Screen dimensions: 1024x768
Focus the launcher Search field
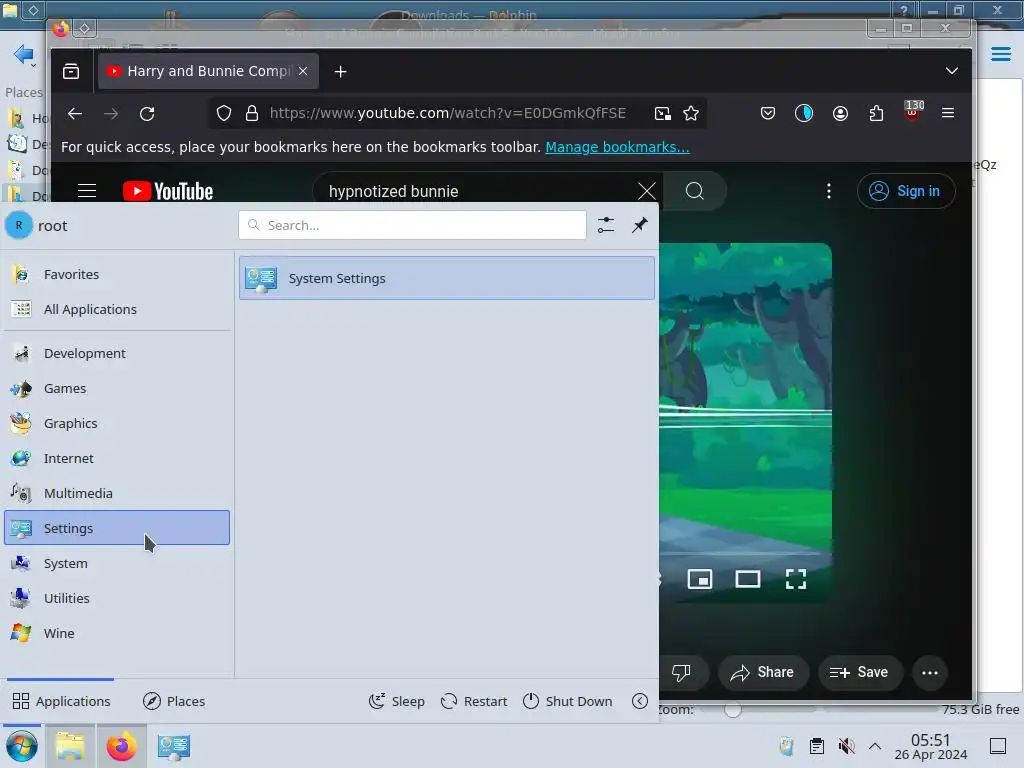coord(412,225)
